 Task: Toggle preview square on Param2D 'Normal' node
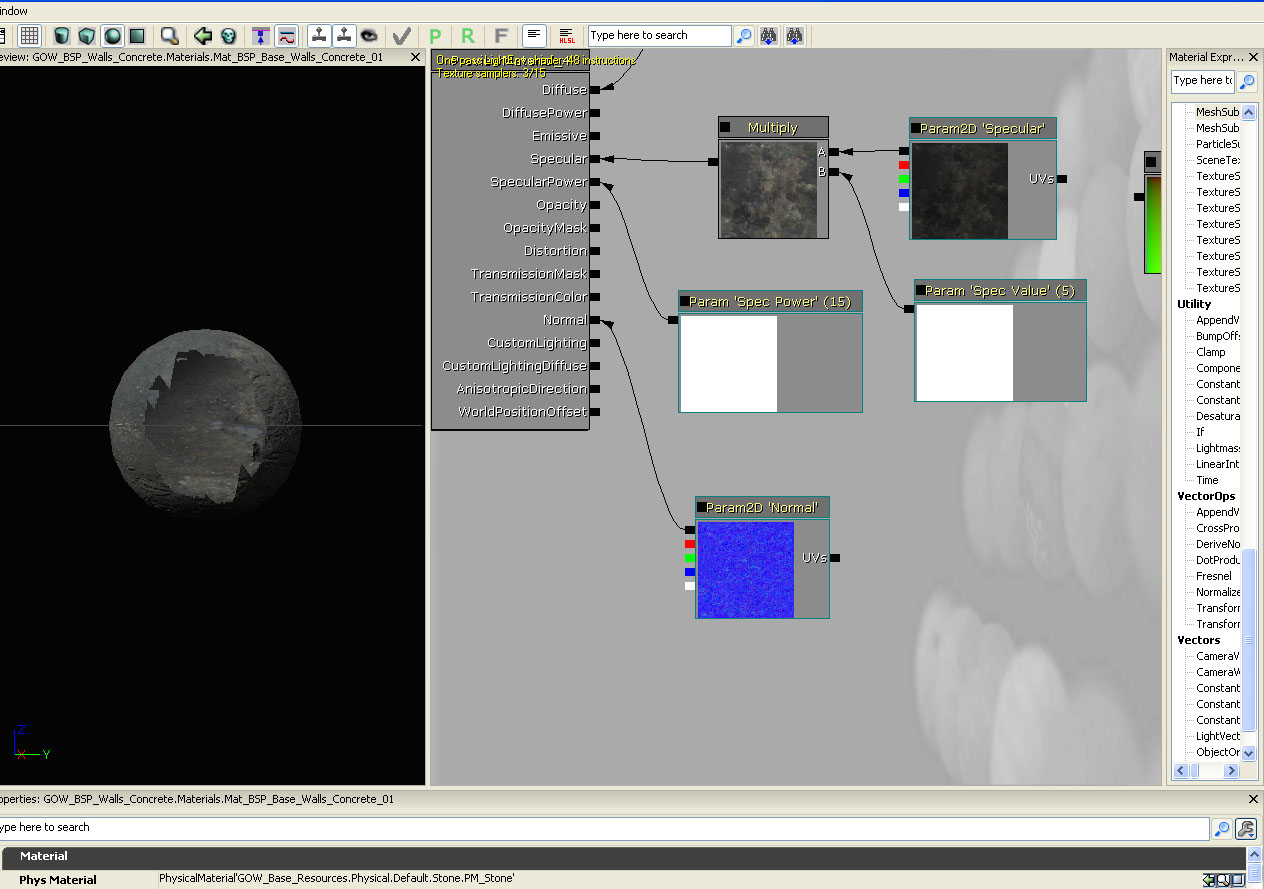tap(701, 507)
